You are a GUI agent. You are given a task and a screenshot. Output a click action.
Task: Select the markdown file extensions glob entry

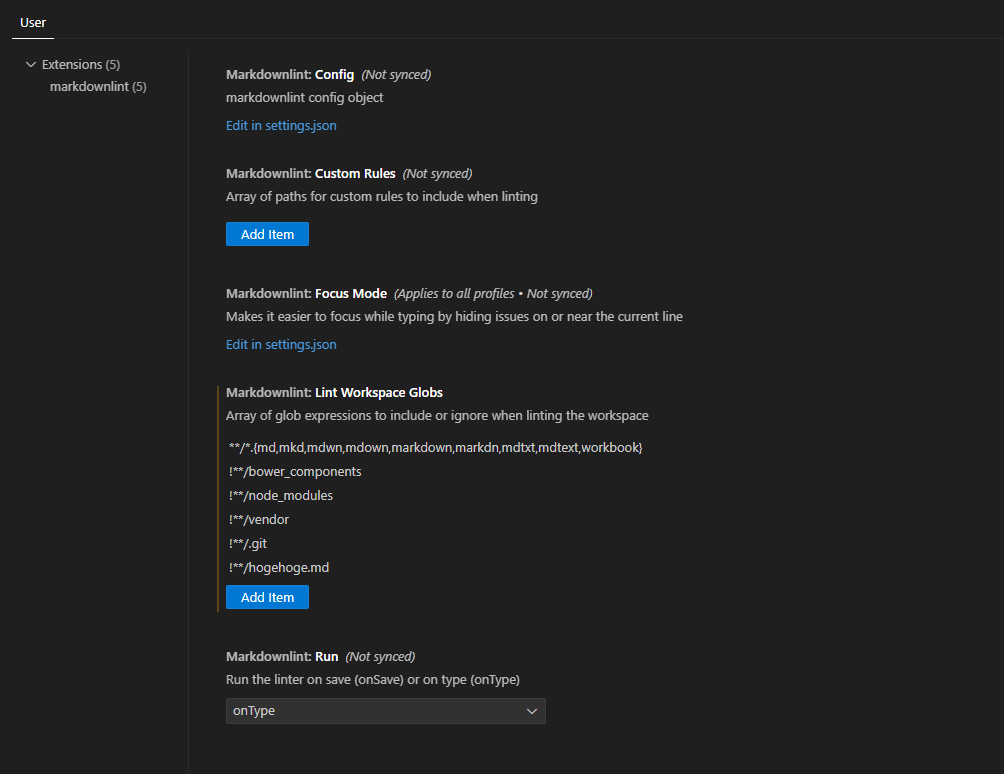click(435, 447)
